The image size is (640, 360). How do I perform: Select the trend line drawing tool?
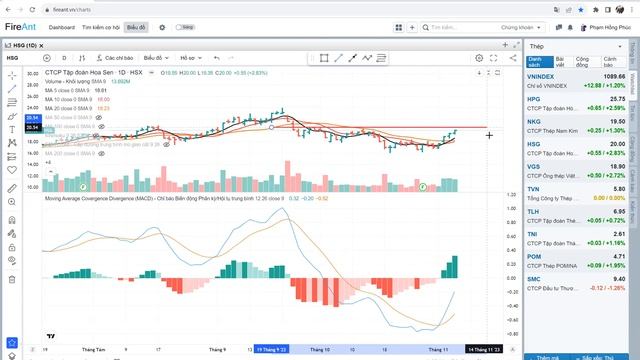point(12,89)
